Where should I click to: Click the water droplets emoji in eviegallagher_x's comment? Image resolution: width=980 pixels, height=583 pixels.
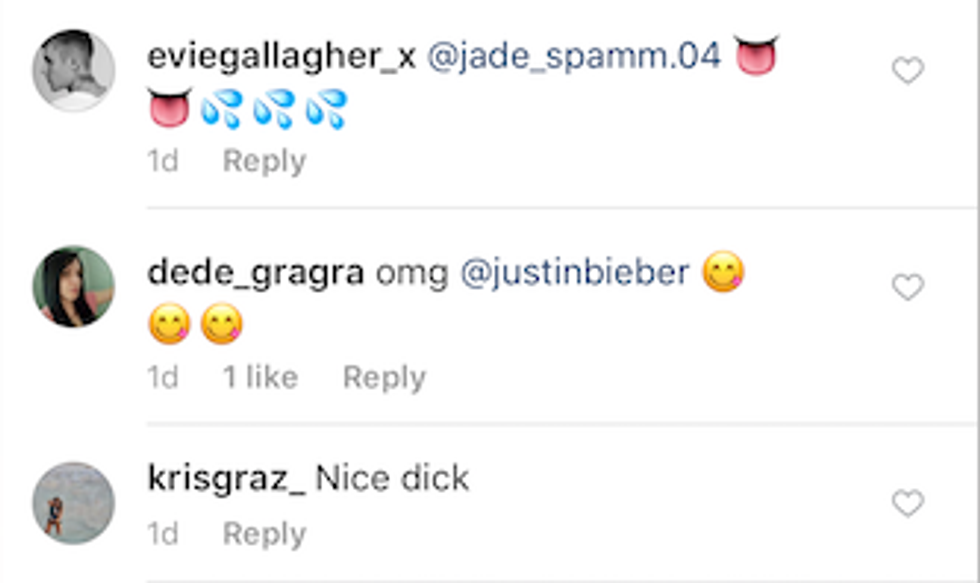[274, 109]
